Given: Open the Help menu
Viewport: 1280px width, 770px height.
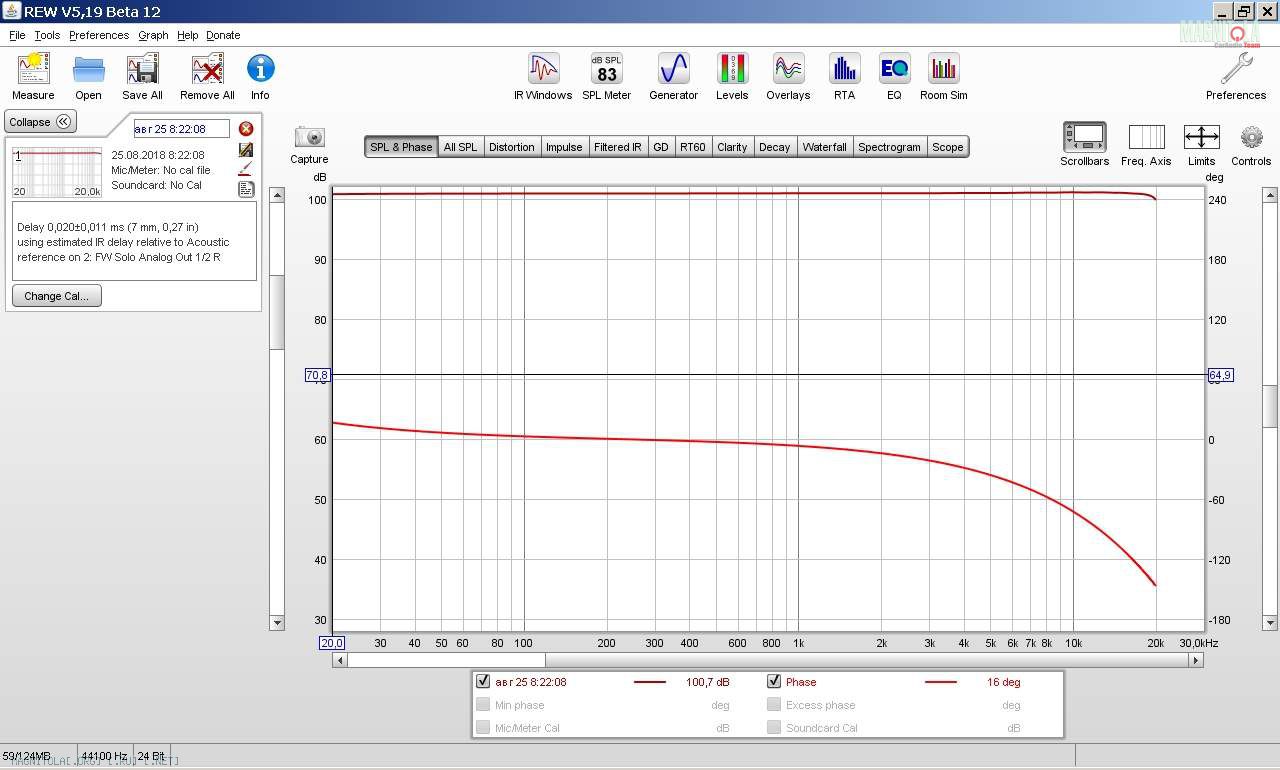Looking at the screenshot, I should tap(187, 35).
